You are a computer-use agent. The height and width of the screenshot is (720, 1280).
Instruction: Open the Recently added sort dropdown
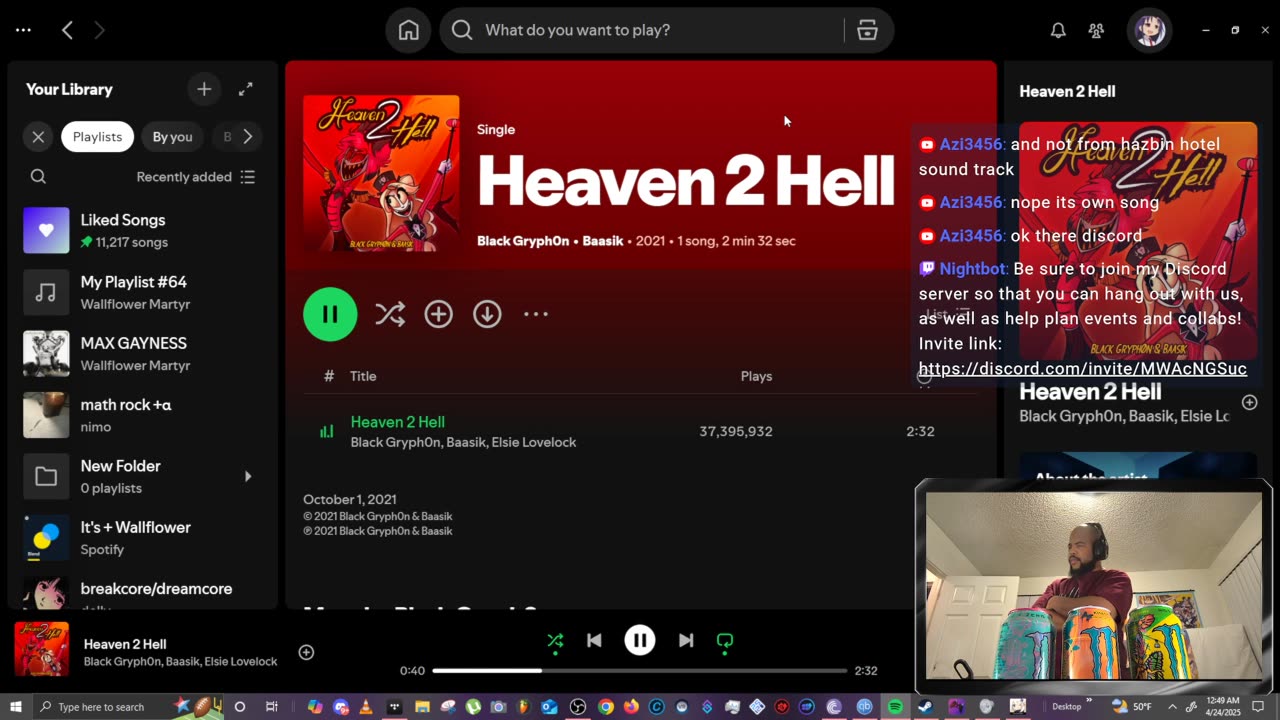pyautogui.click(x=196, y=177)
